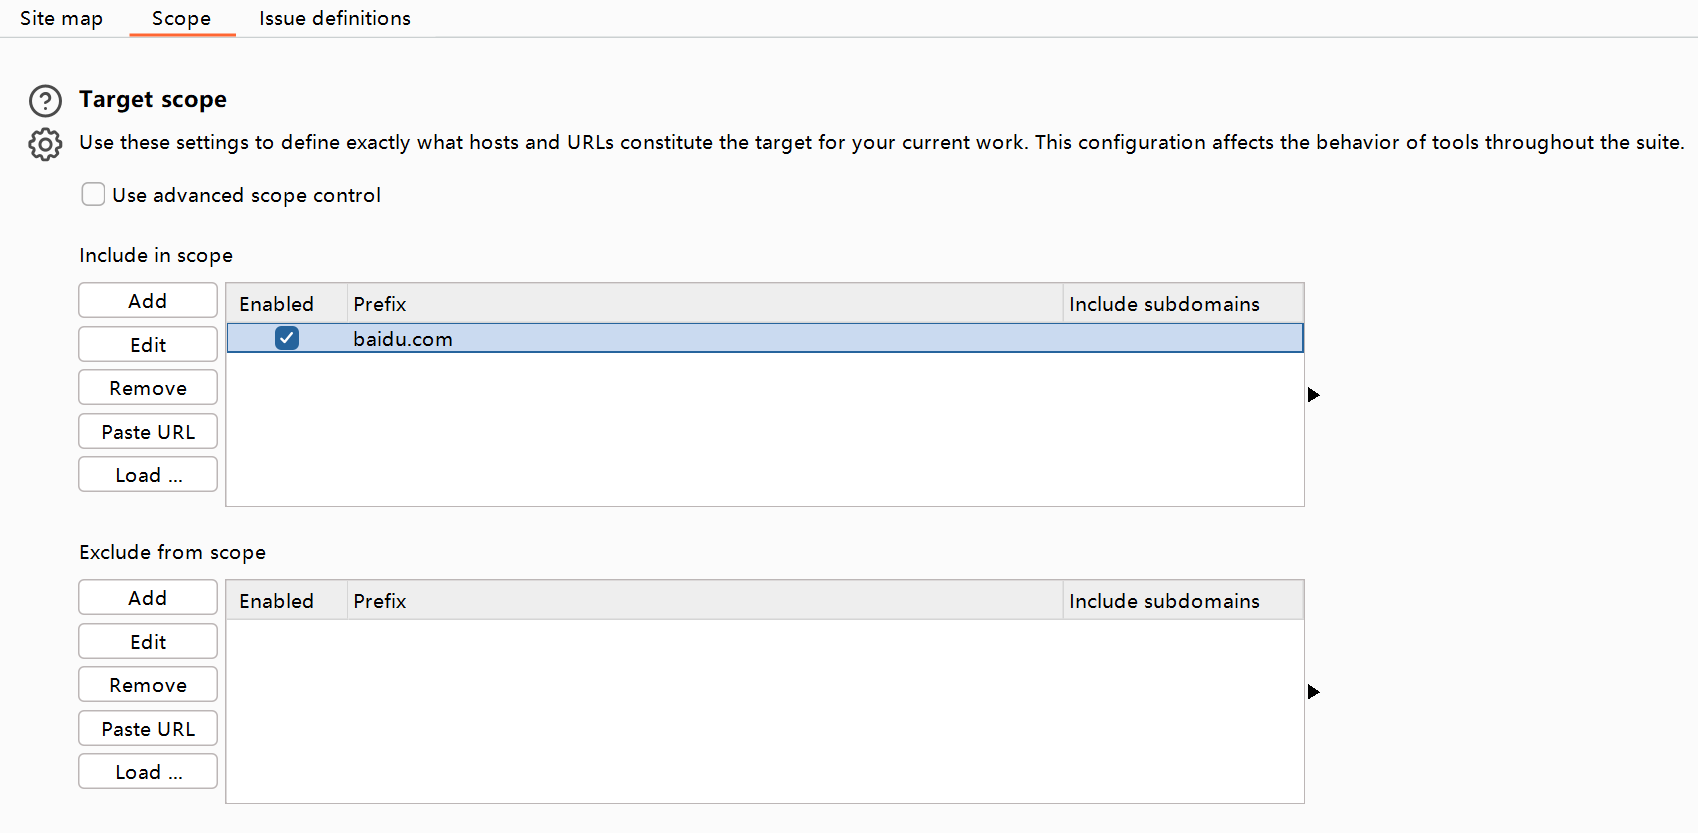
Task: Open the Target scope settings gear
Action: point(45,144)
